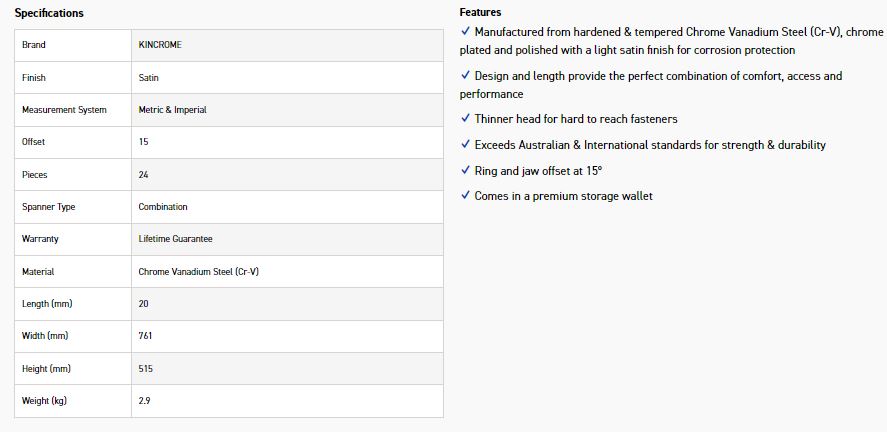The height and width of the screenshot is (432, 887).
Task: Click the checkmark next to Ring and jaw offset
Action: [x=466, y=171]
